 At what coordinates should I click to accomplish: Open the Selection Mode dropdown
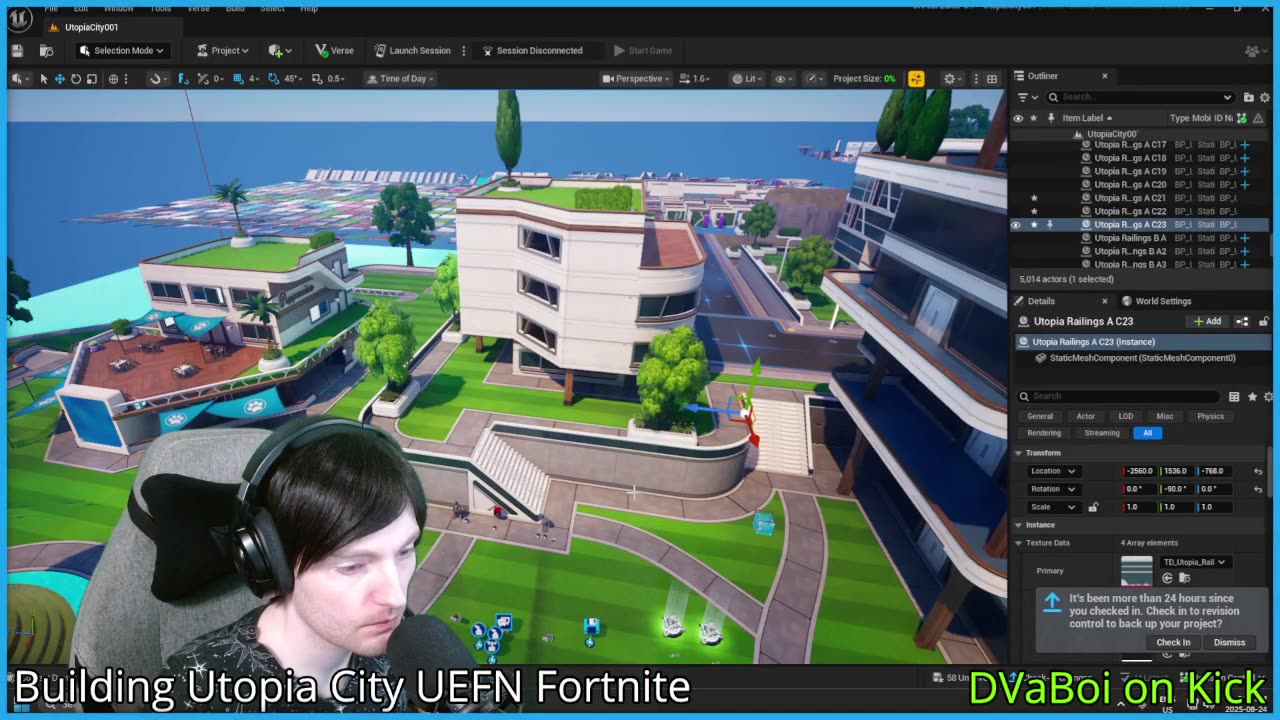[121, 50]
